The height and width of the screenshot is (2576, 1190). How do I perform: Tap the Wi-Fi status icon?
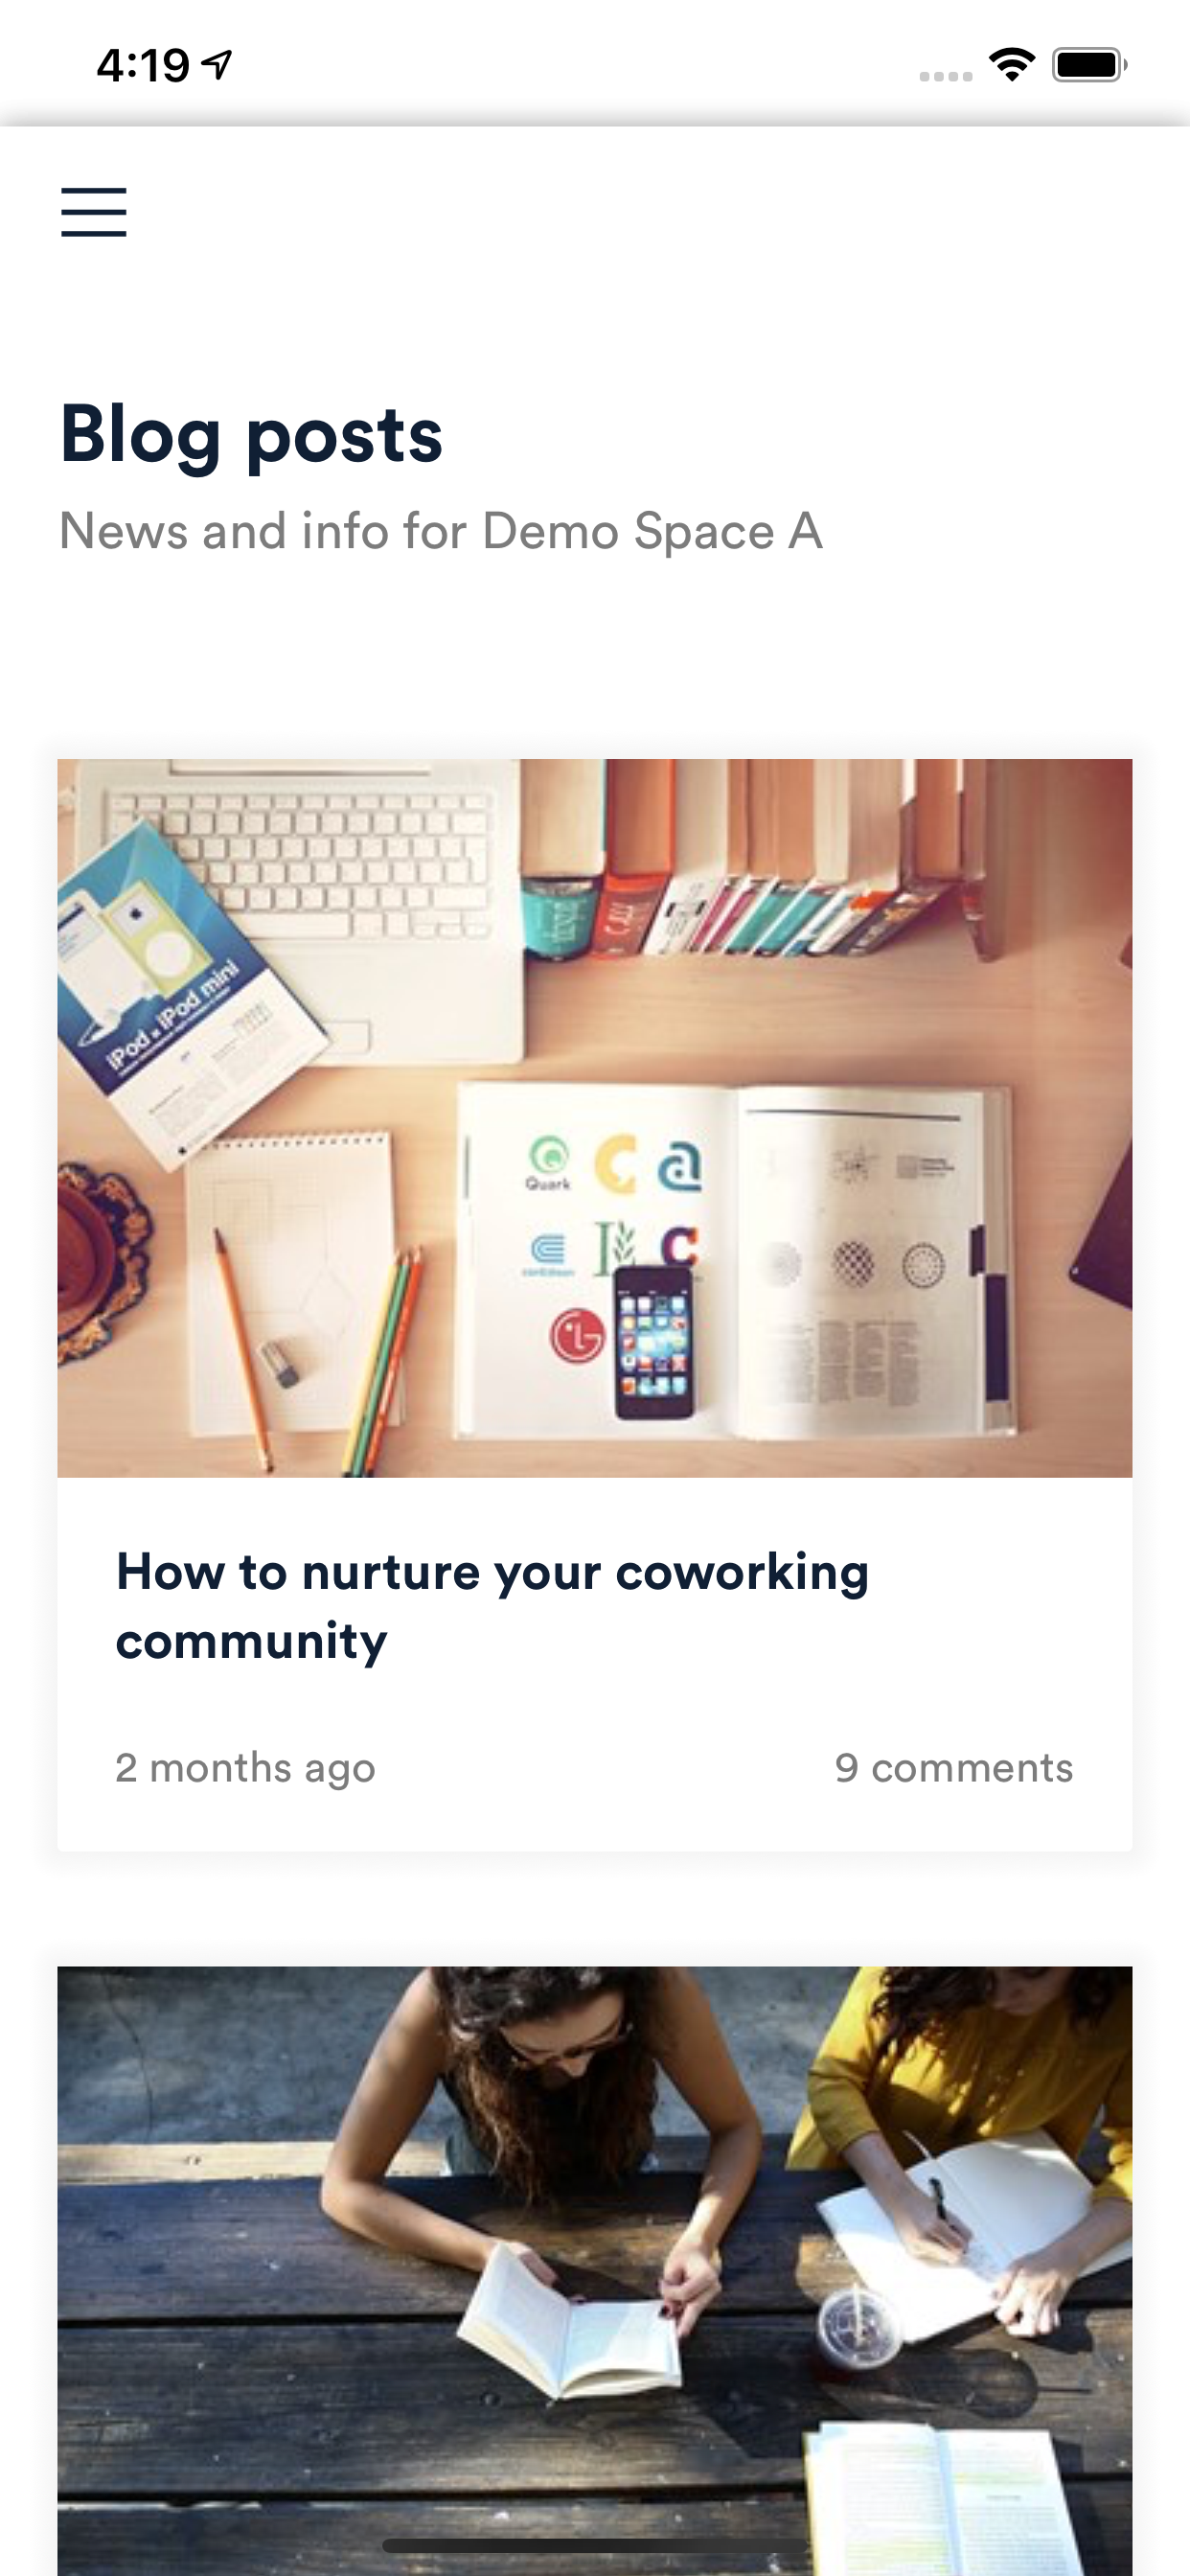pyautogui.click(x=1011, y=65)
